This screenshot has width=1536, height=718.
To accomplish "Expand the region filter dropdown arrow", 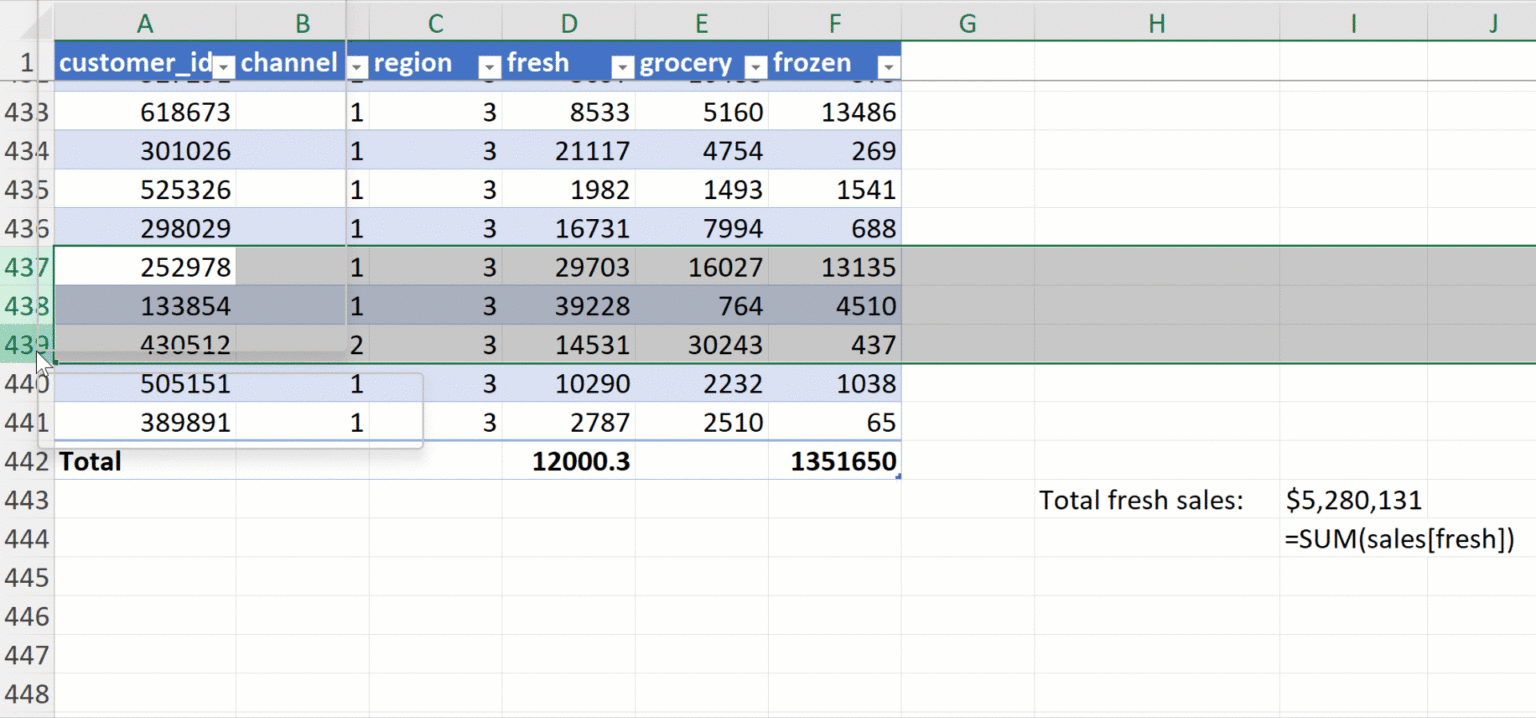I will pos(489,66).
